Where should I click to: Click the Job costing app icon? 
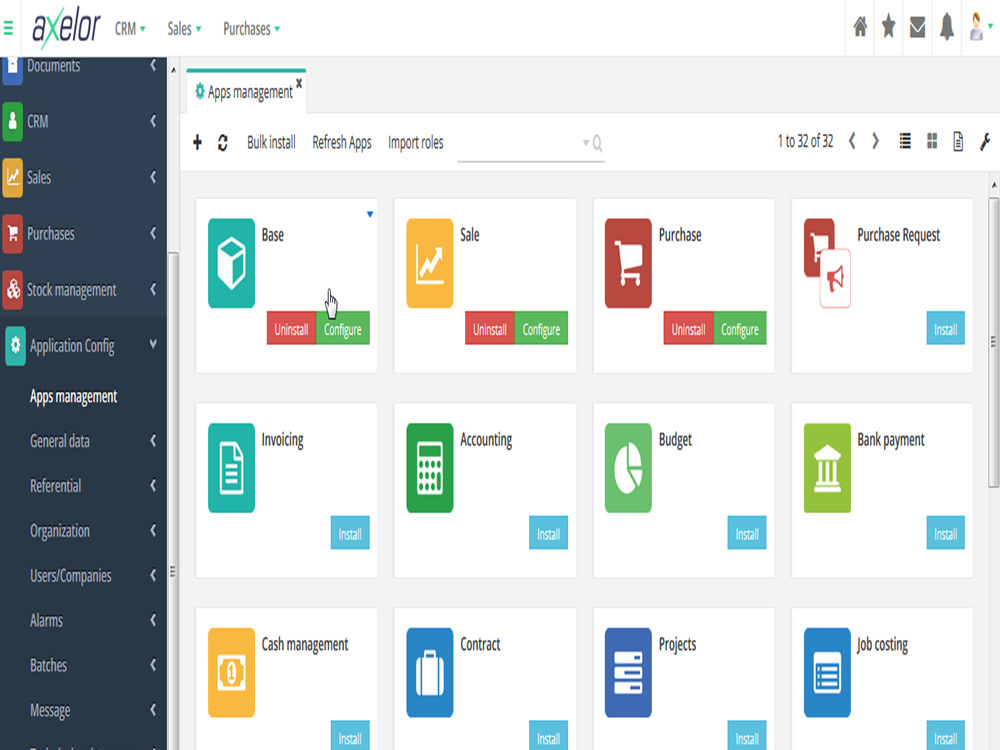(x=827, y=672)
